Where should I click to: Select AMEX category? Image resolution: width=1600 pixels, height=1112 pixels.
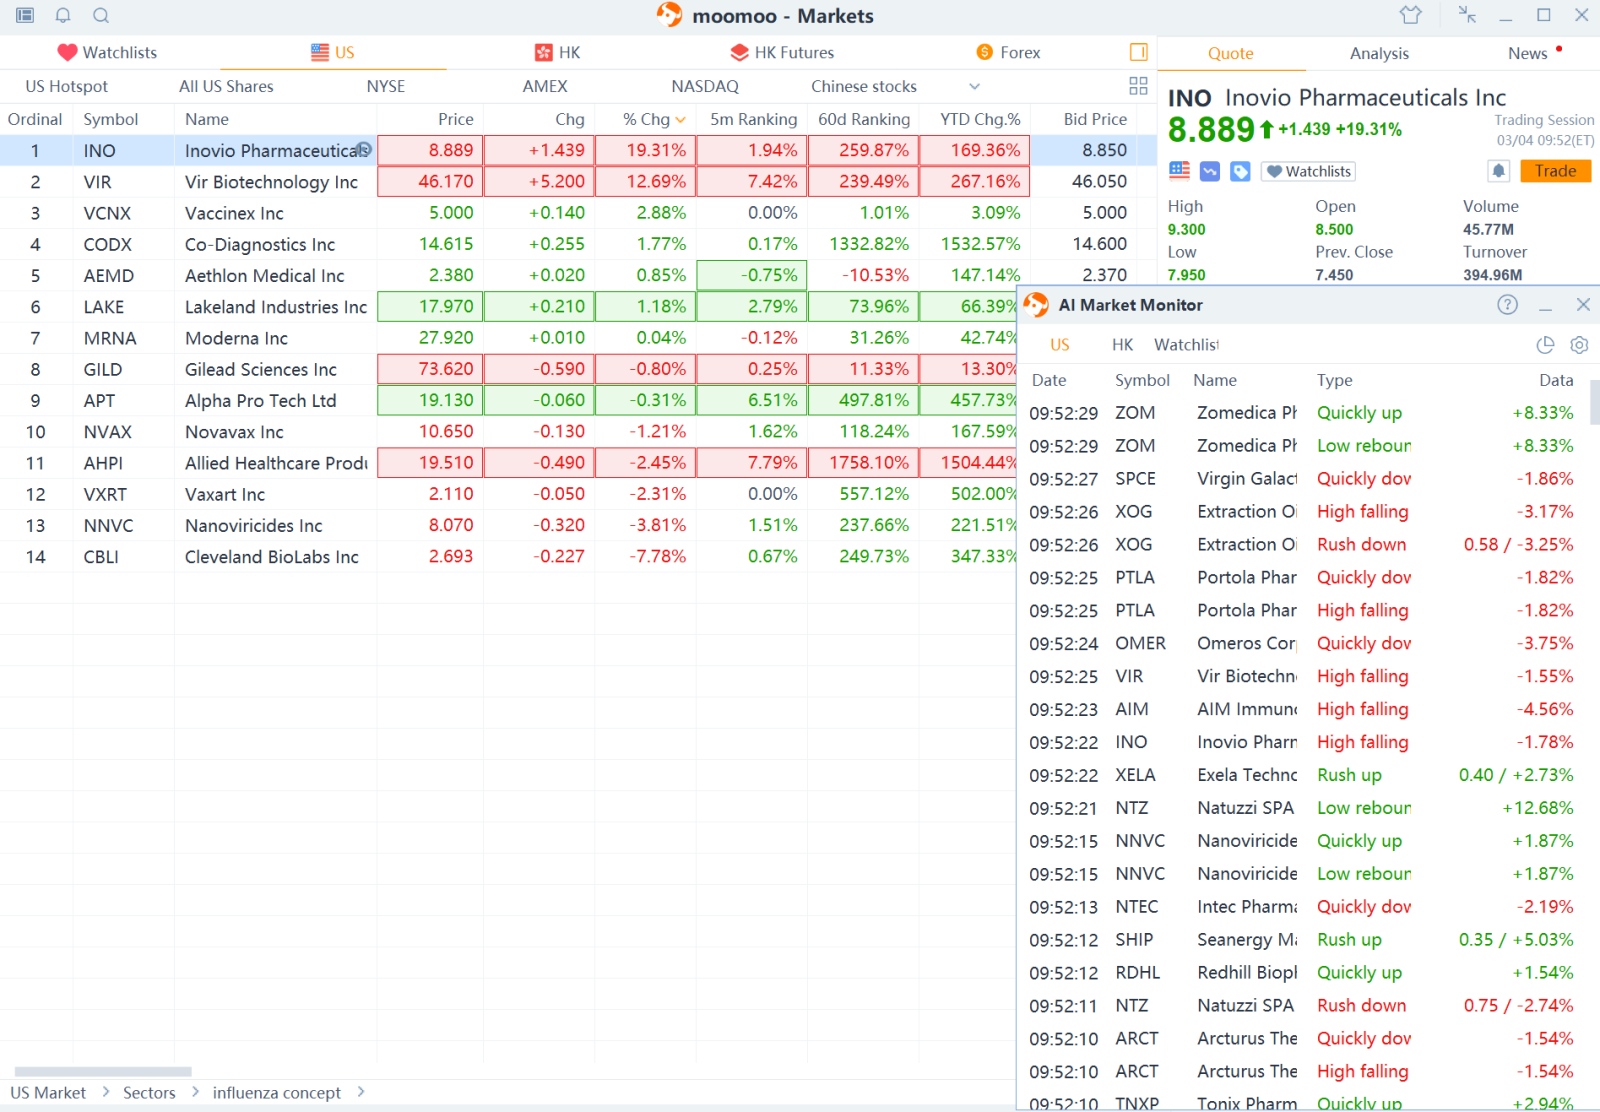545,86
